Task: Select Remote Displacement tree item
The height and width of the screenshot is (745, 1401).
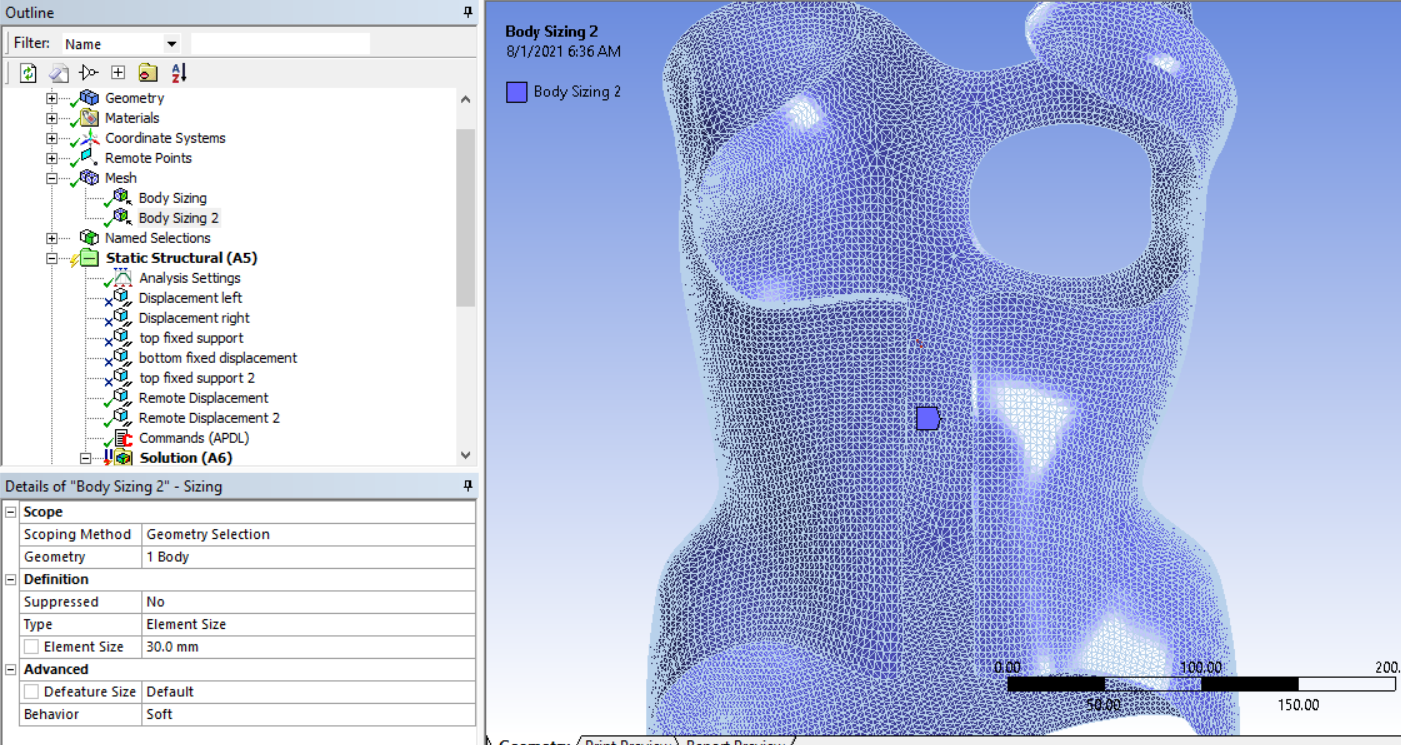Action: coord(203,398)
